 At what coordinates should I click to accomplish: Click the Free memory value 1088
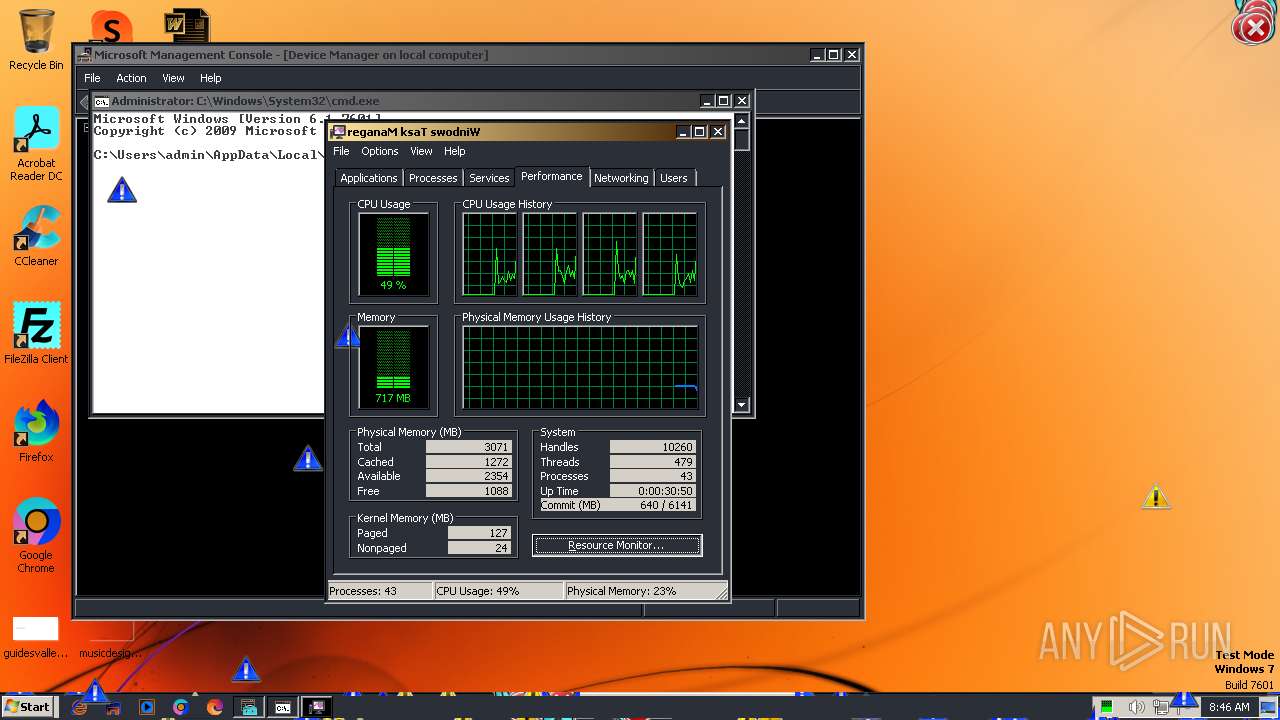pos(469,491)
